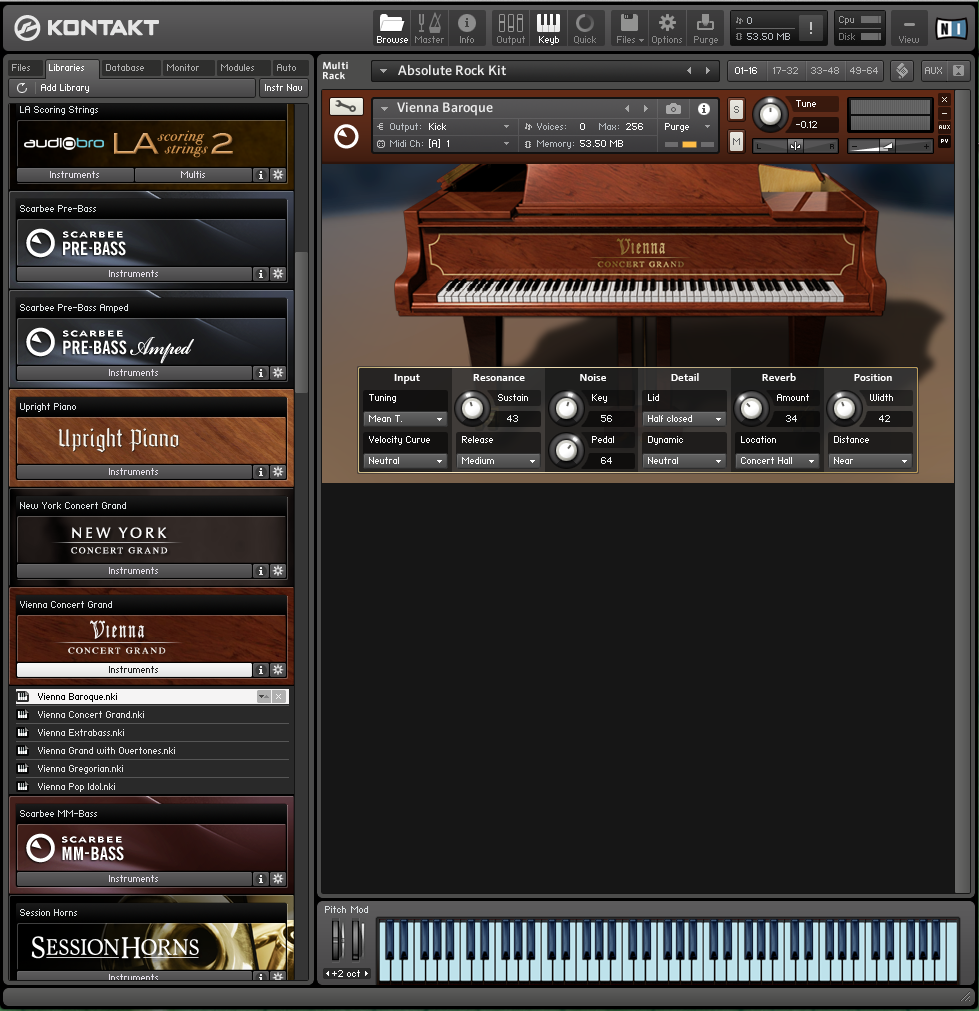Open settings gear for Upright Piano library
Screen dimensions: 979x1011
(x=278, y=472)
